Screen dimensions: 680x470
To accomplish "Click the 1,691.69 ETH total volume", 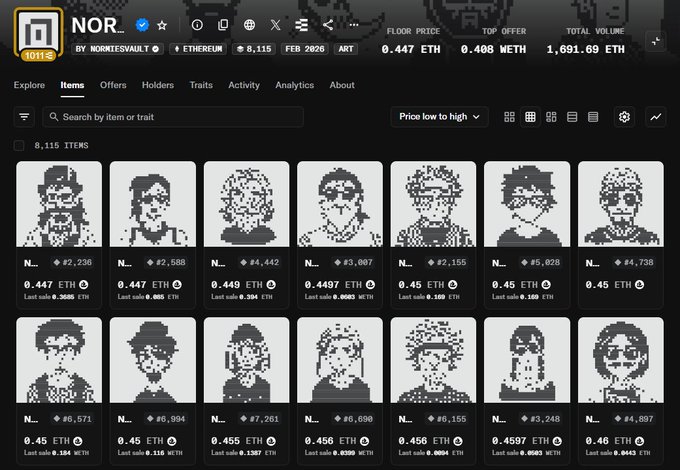I will click(585, 49).
